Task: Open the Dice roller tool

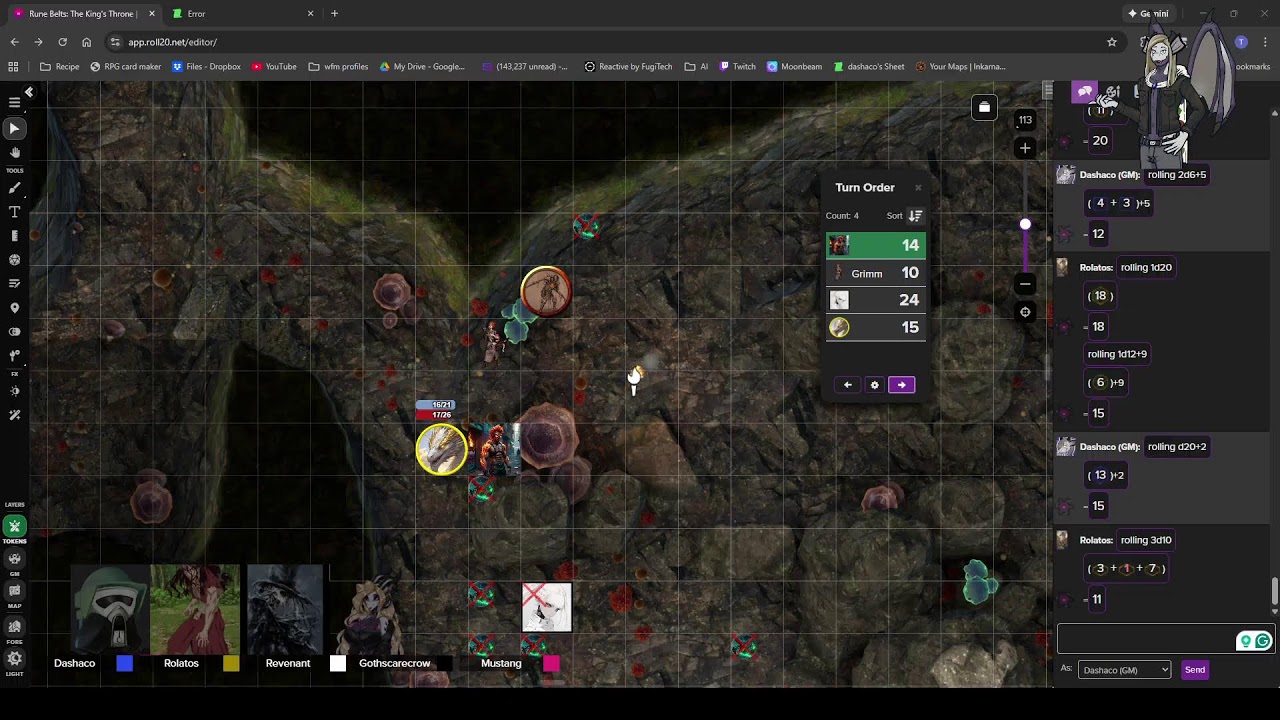Action: click(x=14, y=260)
